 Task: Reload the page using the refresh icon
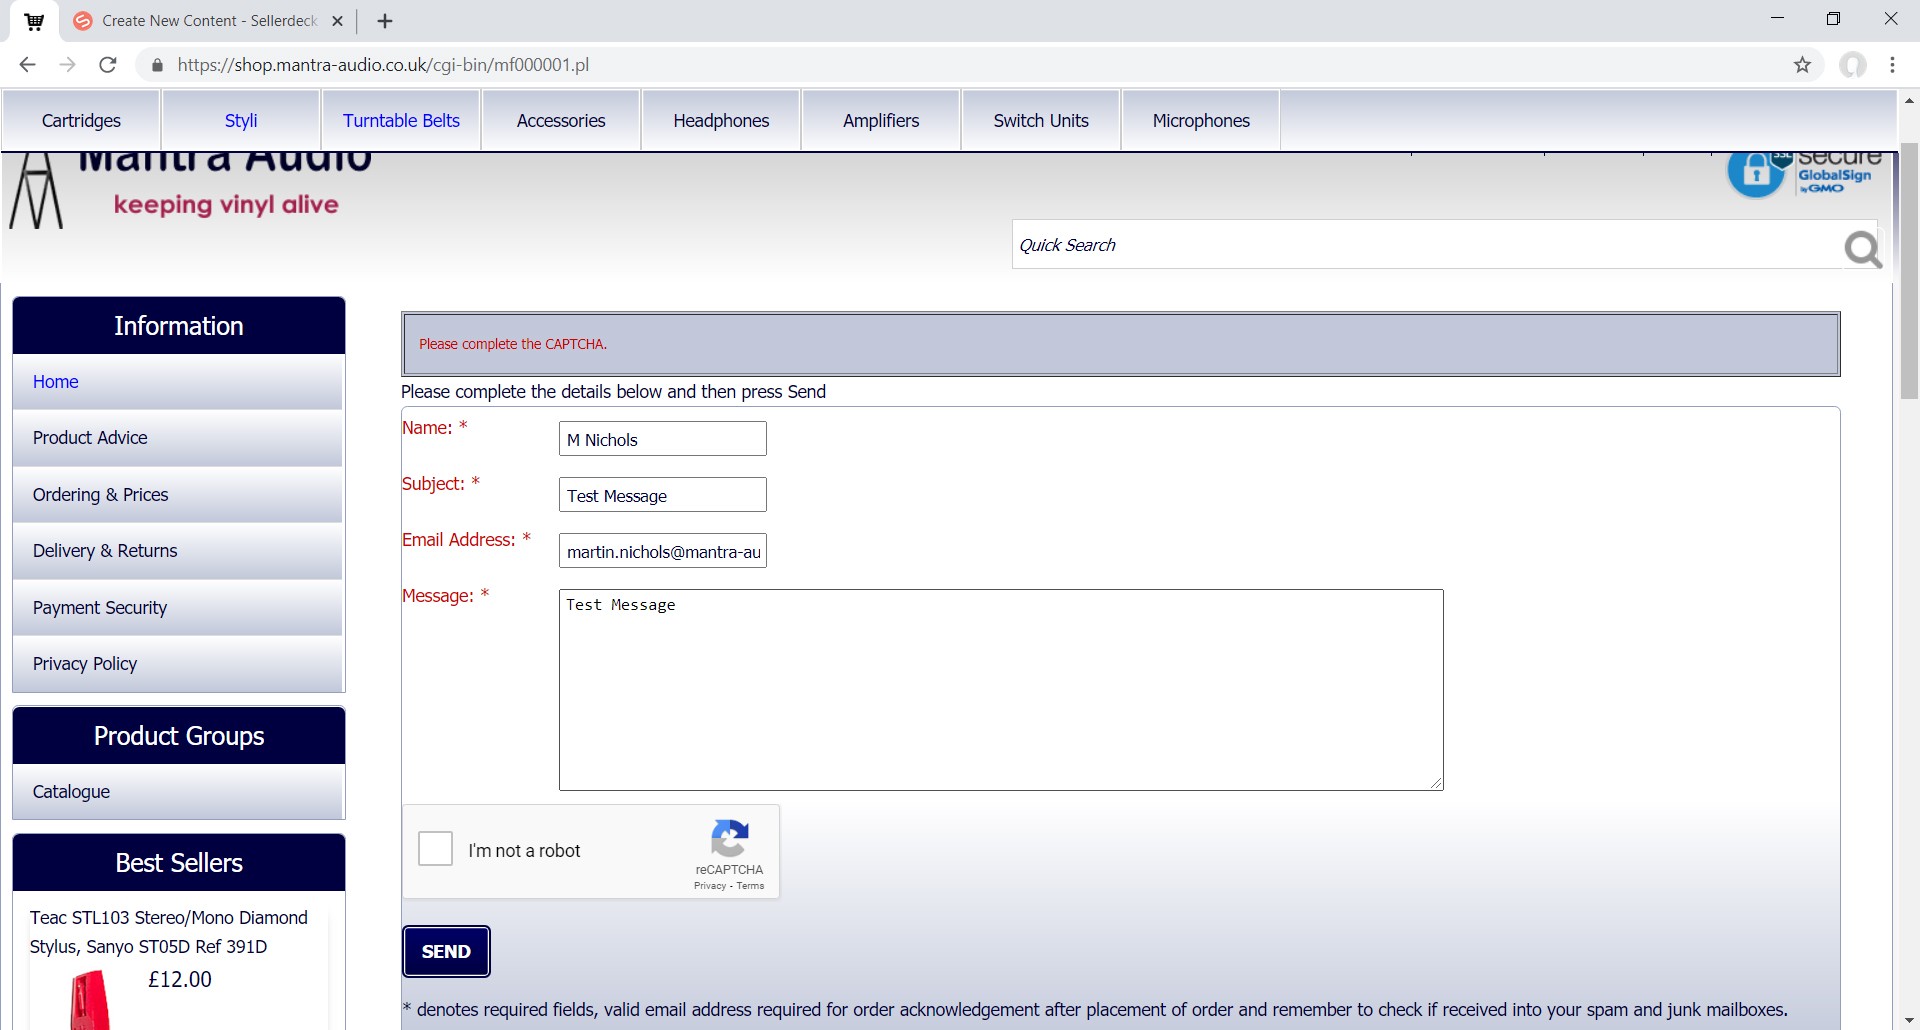tap(108, 65)
